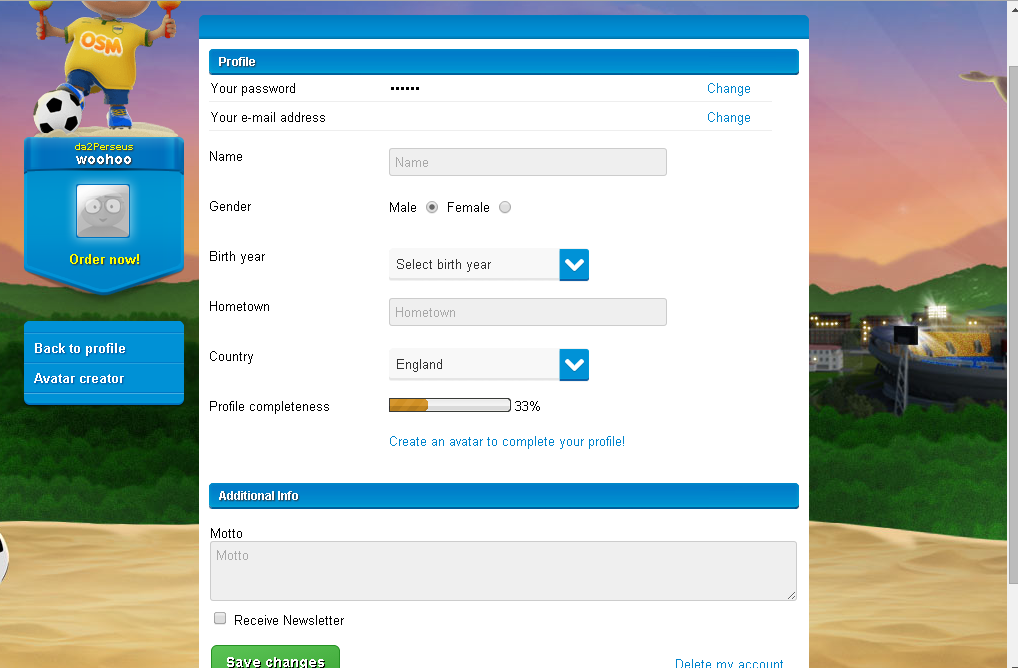Select the Male radio button
Screen dimensions: 1018x668
click(x=432, y=207)
